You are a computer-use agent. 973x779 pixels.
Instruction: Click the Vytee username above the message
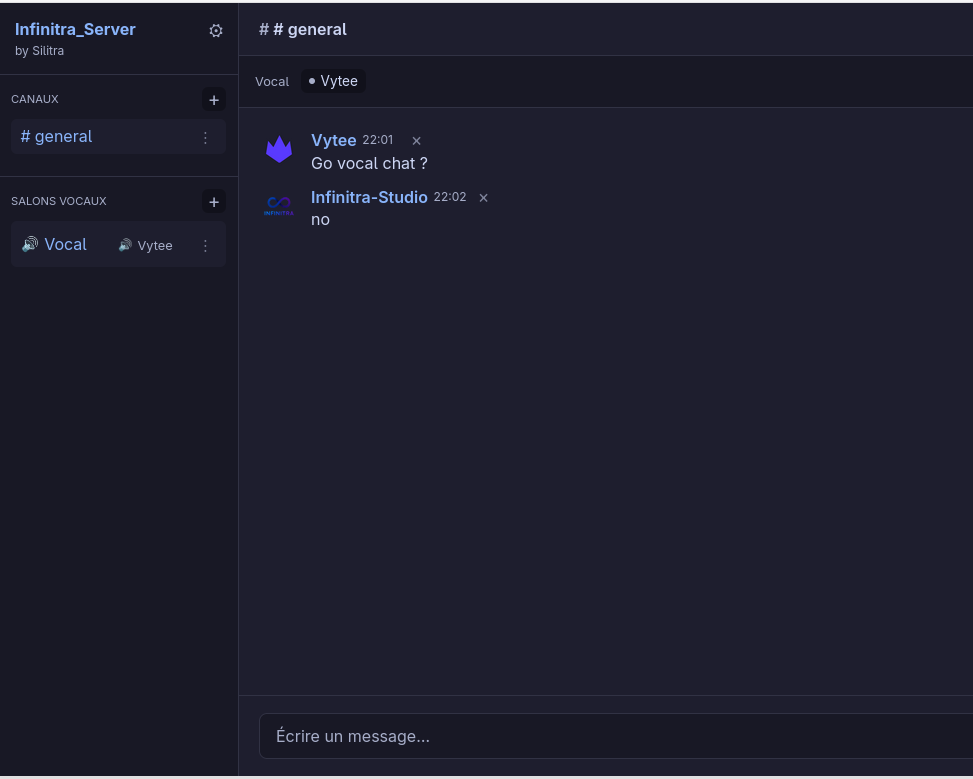(x=333, y=140)
